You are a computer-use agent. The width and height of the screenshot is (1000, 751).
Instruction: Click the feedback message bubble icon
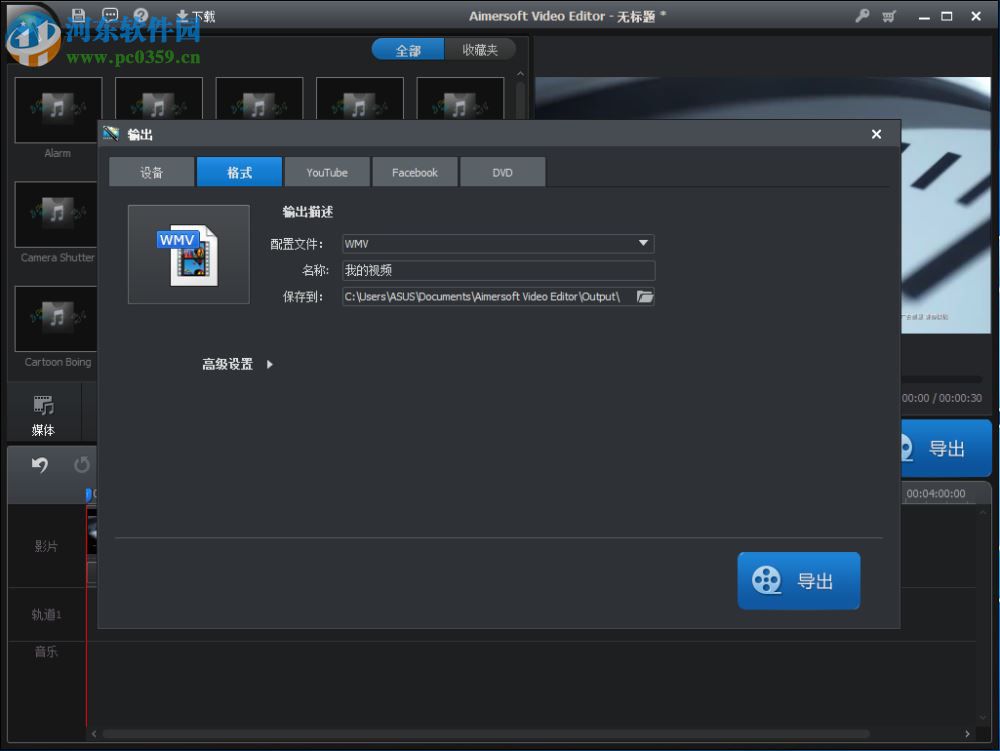pyautogui.click(x=108, y=15)
